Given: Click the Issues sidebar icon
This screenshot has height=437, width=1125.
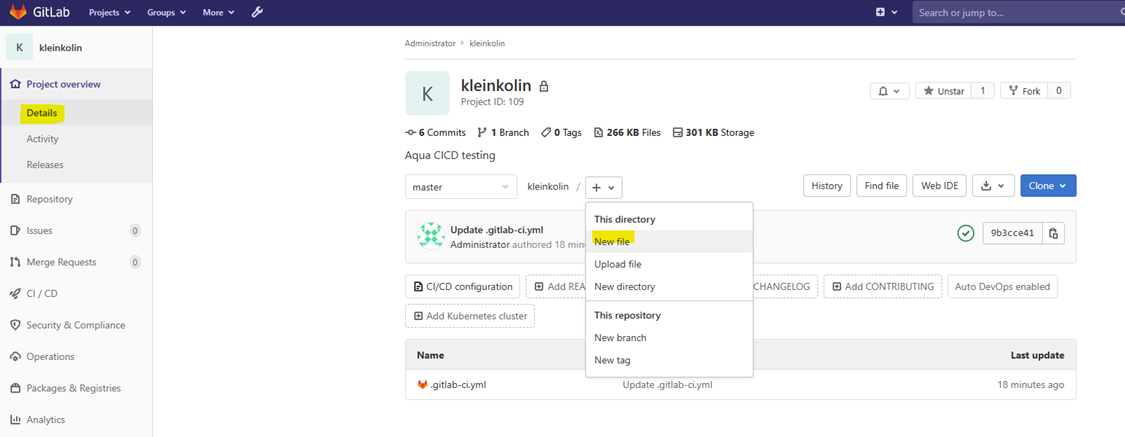Looking at the screenshot, I should click(x=14, y=230).
